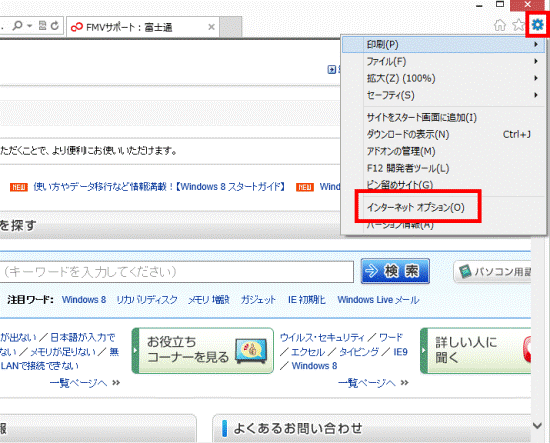Image resolution: width=550 pixels, height=443 pixels.
Task: Click the Windows 8 hot keyword link
Action: coord(84,300)
